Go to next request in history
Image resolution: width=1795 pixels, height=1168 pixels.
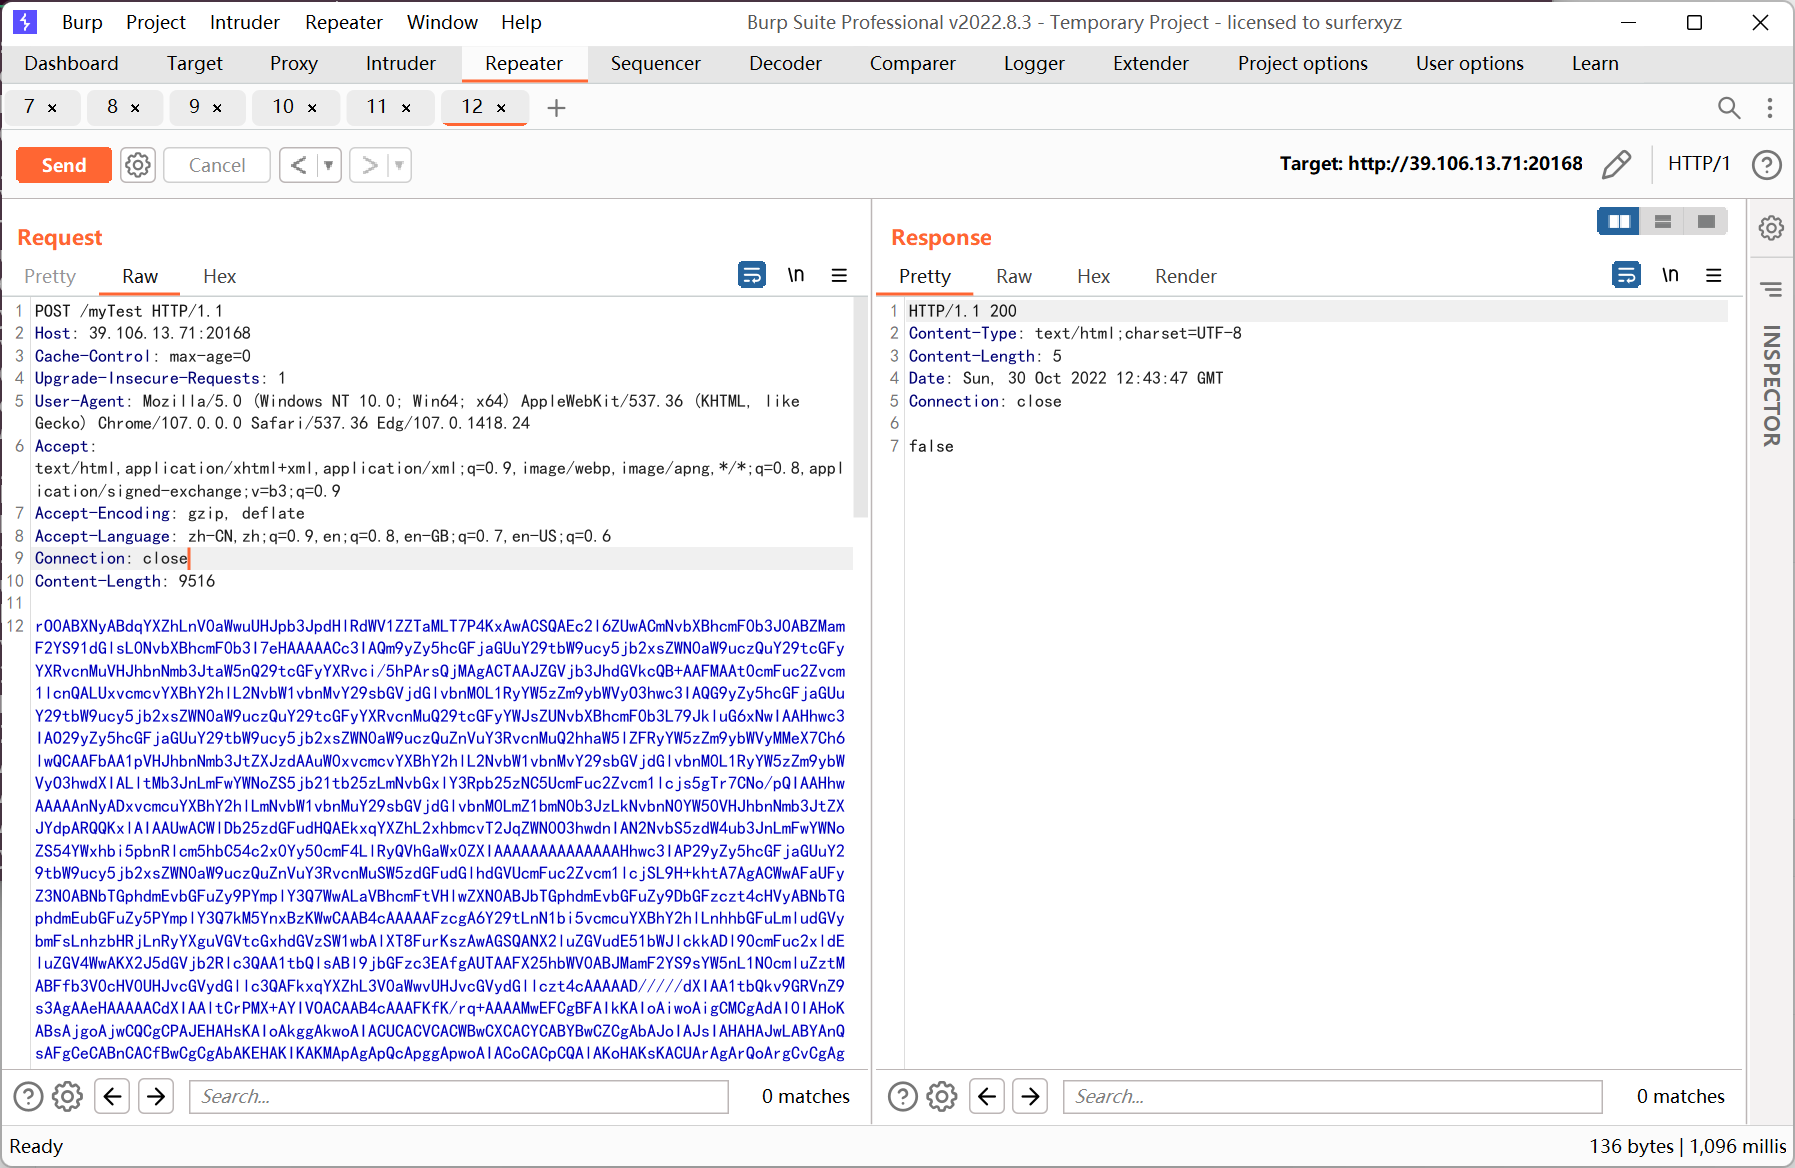(x=369, y=165)
